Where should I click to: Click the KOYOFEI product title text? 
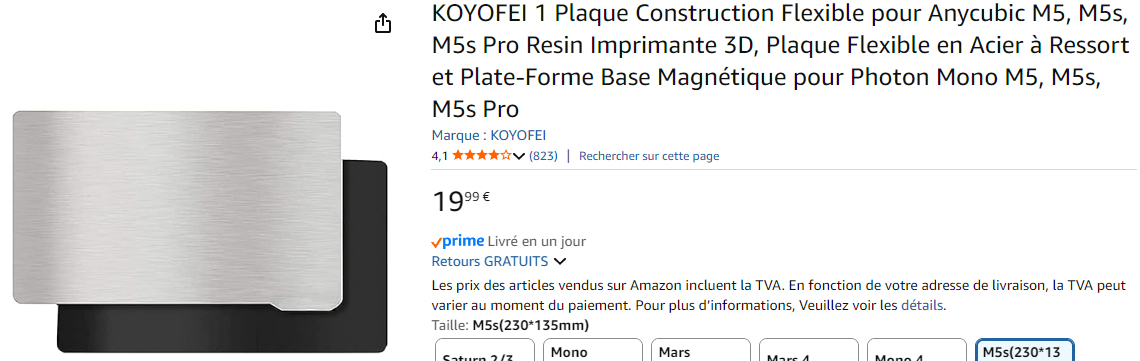[780, 61]
